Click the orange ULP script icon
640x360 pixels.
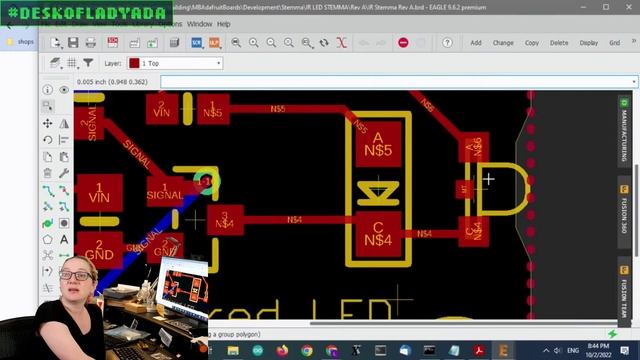[214, 42]
